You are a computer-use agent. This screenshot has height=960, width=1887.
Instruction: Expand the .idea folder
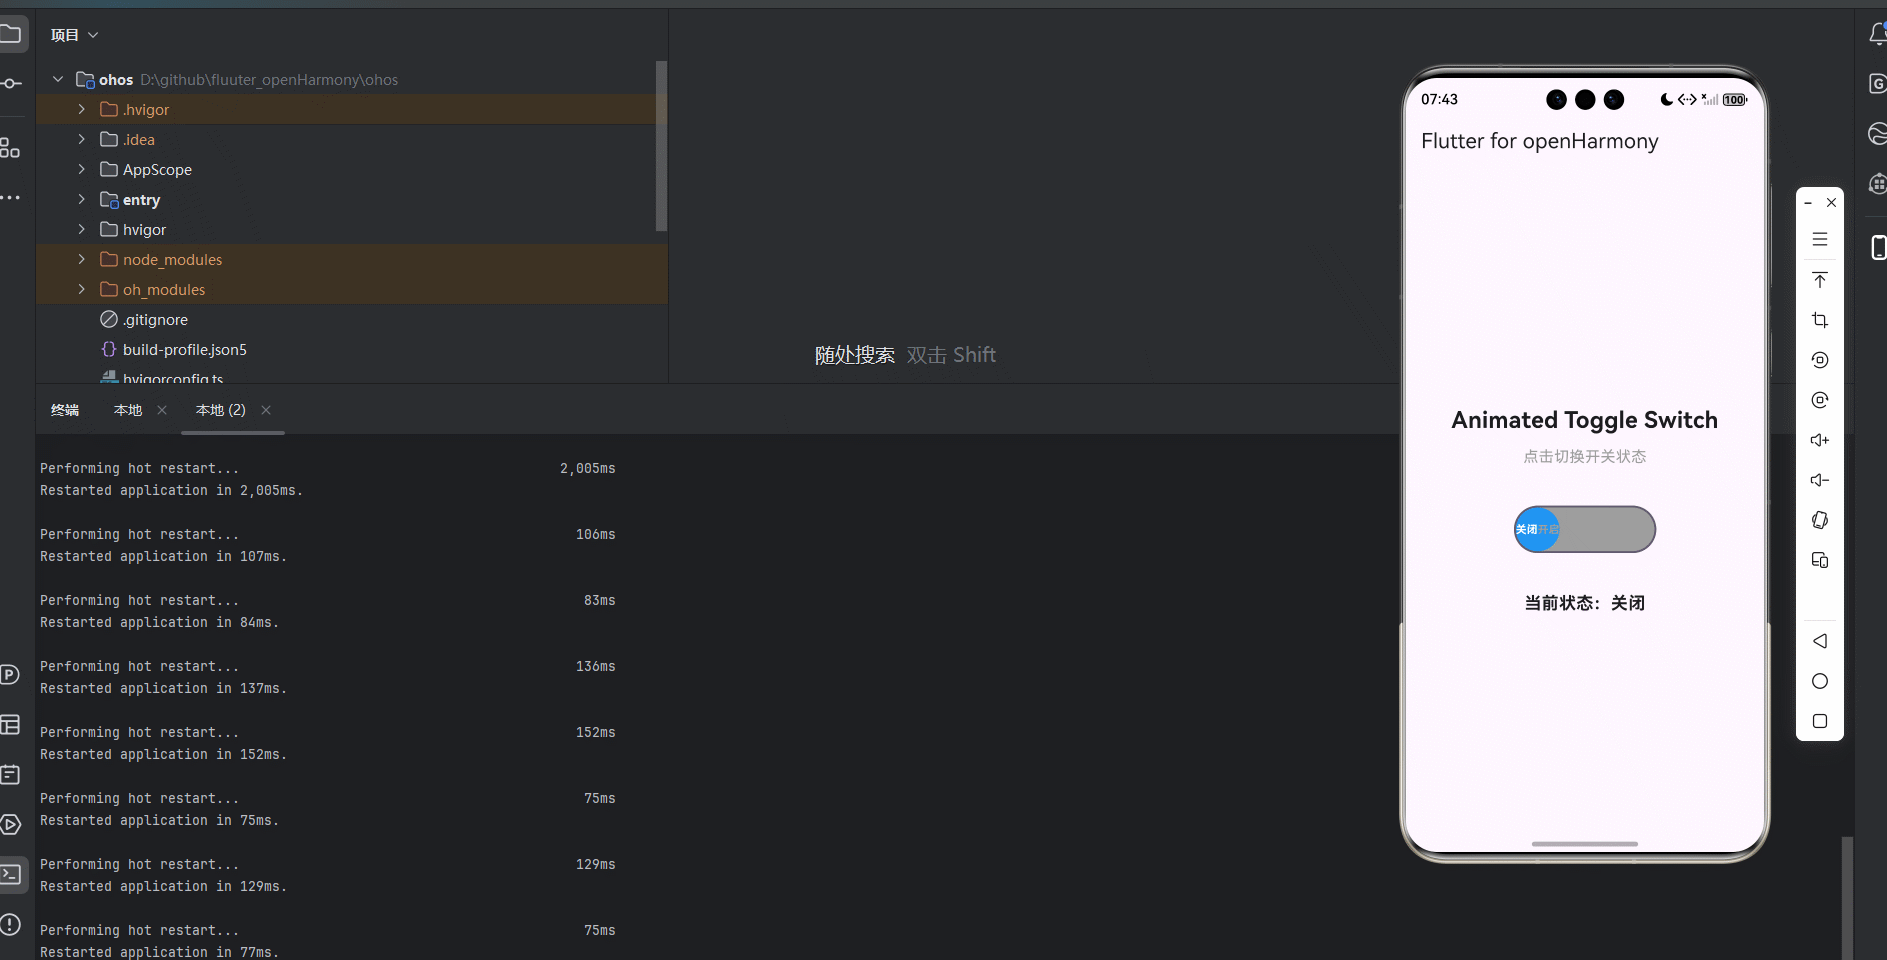(x=82, y=139)
